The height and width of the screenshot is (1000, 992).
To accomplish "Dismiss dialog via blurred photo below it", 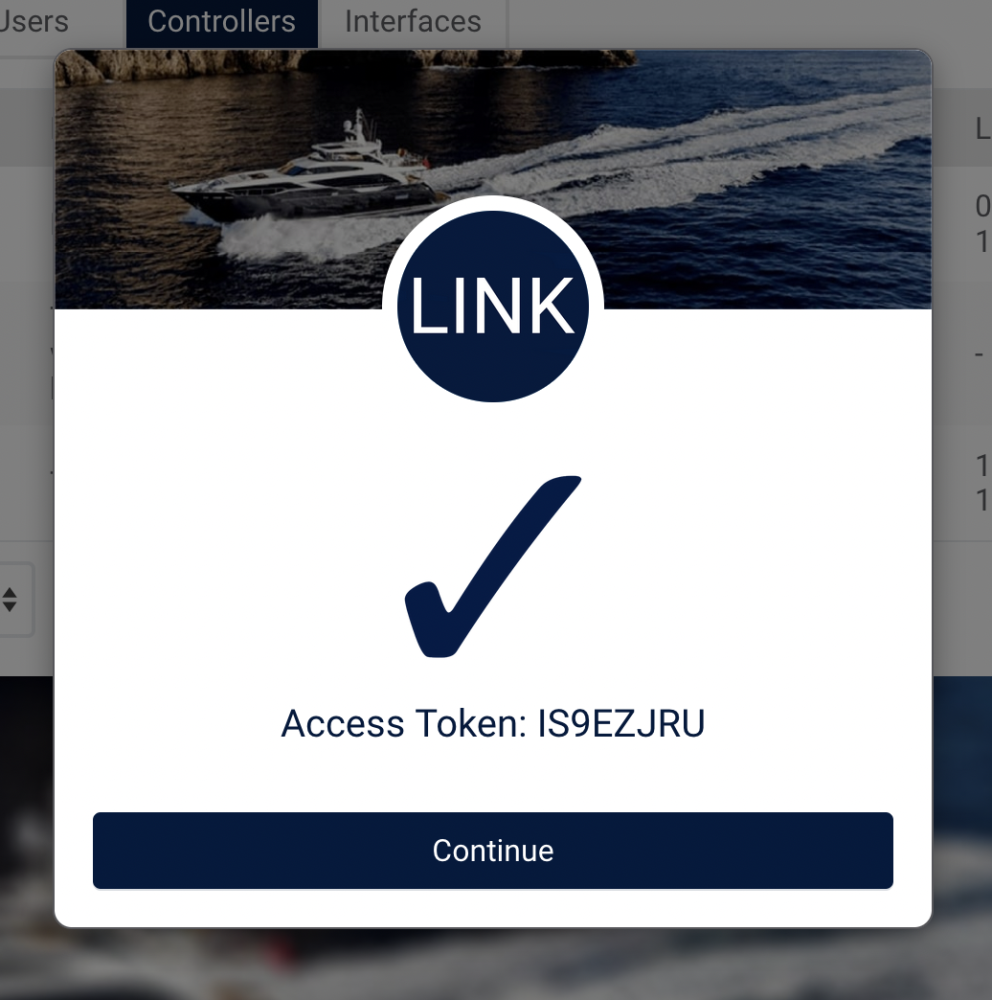I will [x=492, y=963].
